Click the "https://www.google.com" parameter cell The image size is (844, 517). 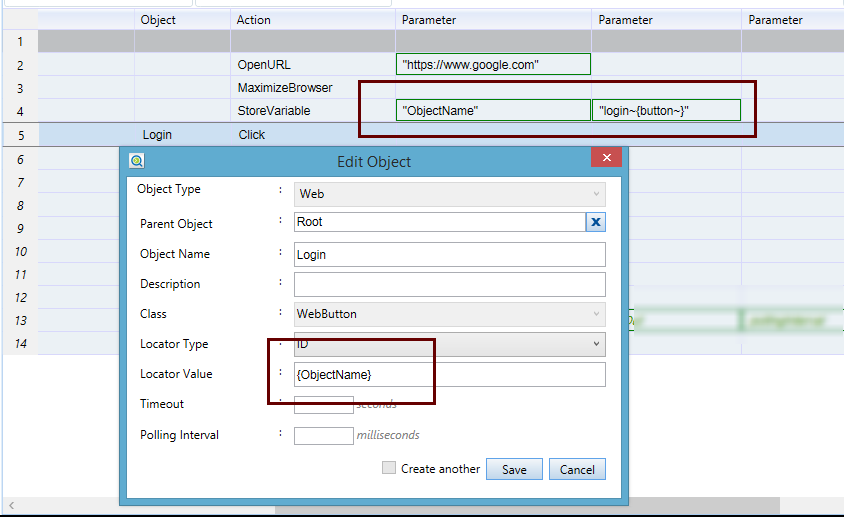(493, 65)
